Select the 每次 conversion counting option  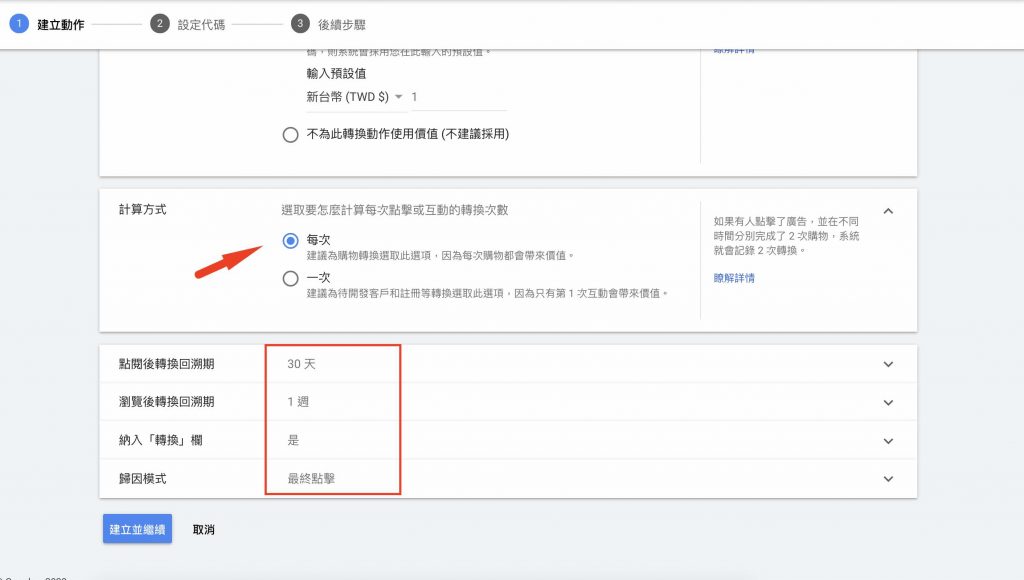click(289, 239)
